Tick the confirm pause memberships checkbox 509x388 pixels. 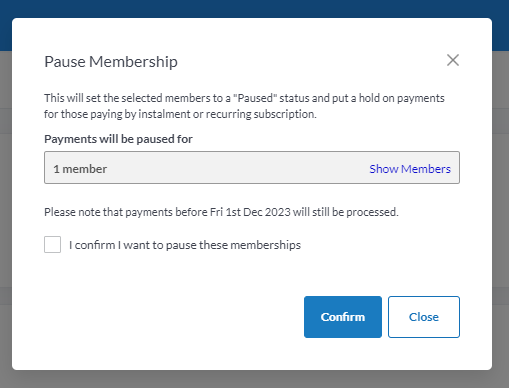[x=52, y=244]
